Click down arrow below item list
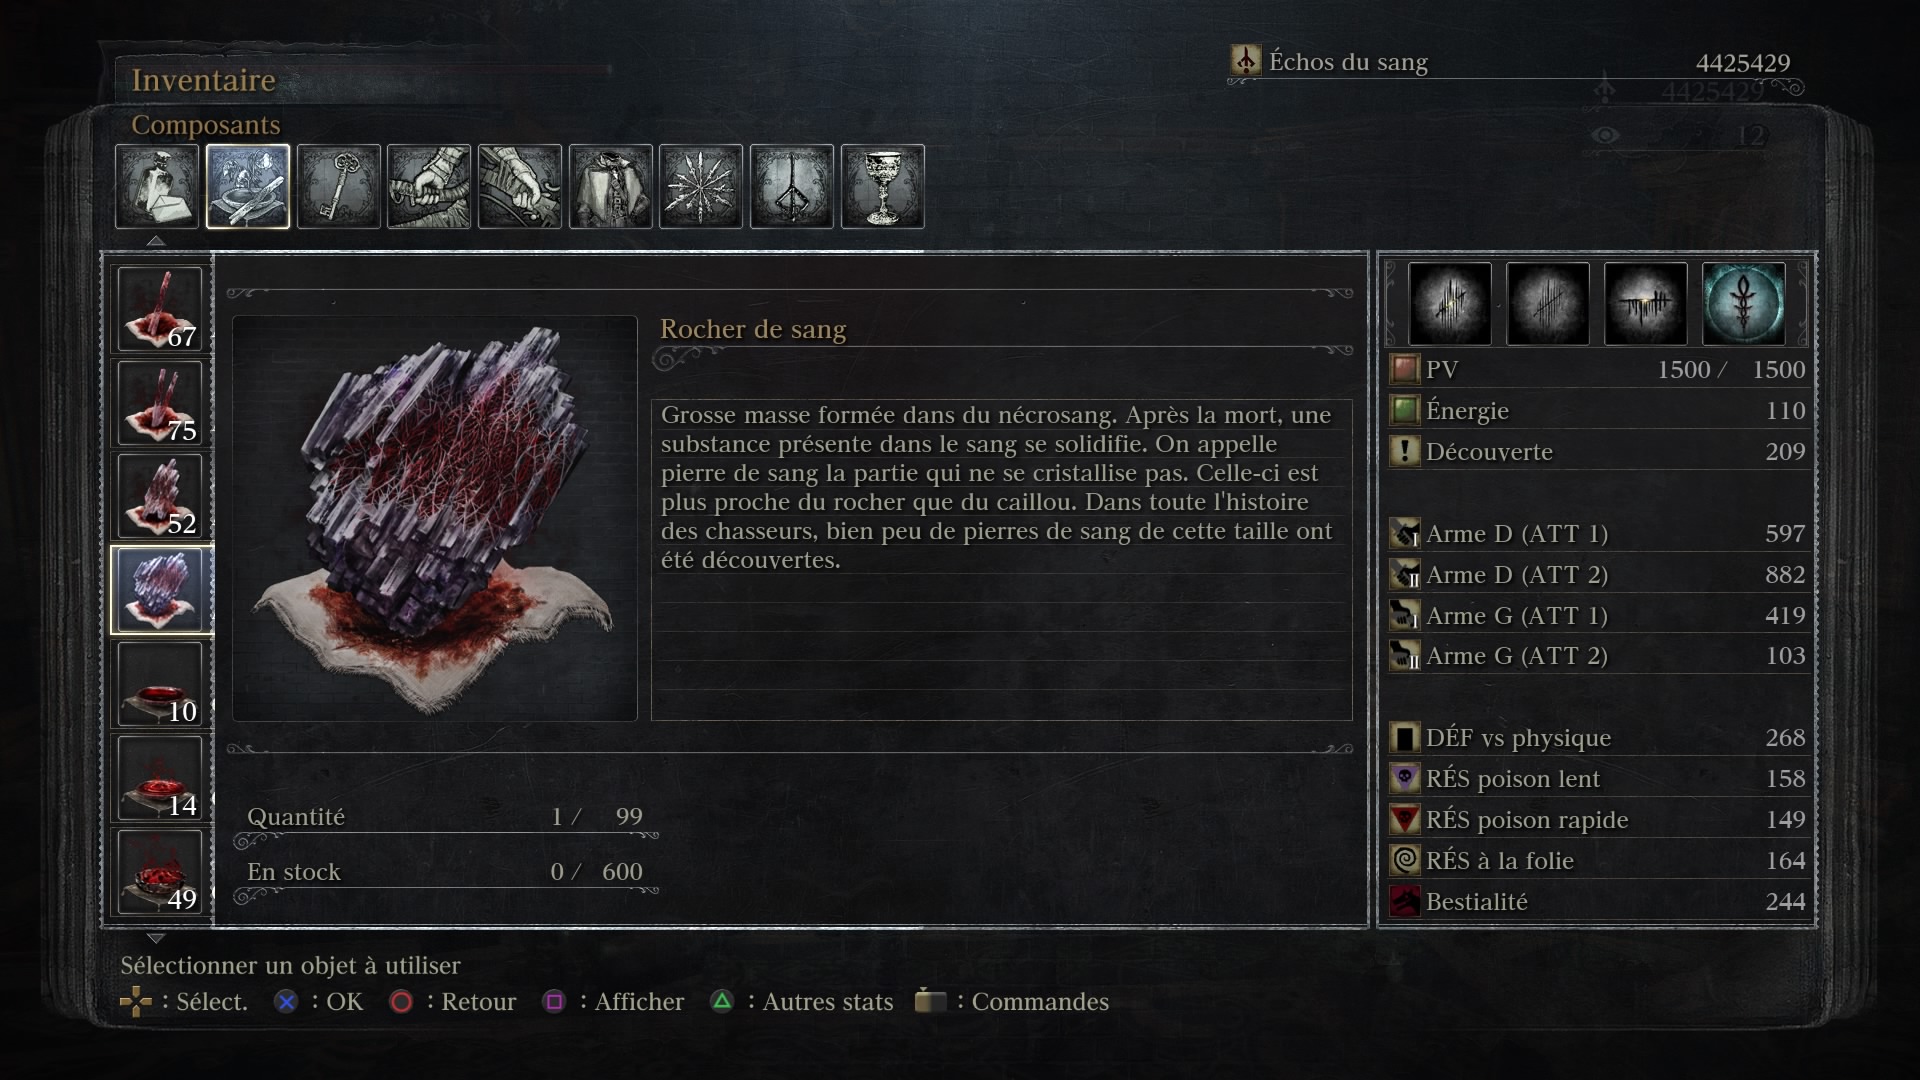 [155, 938]
